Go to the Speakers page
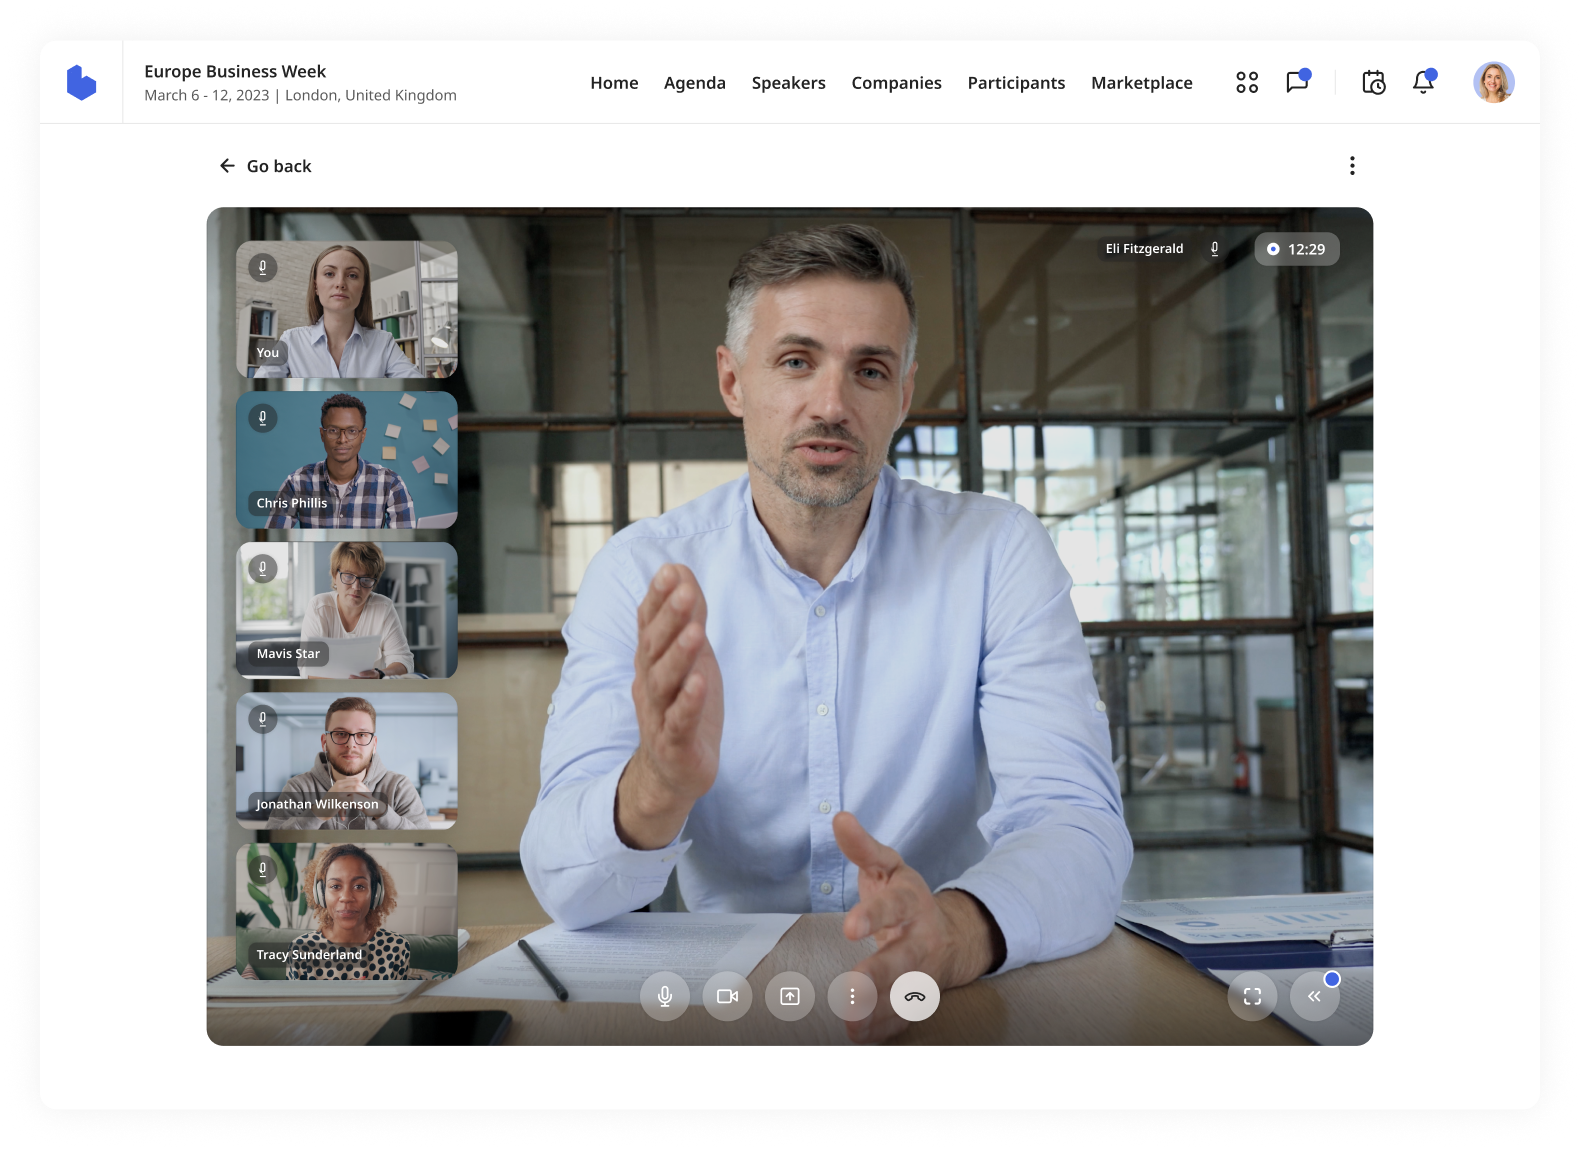This screenshot has width=1580, height=1150. point(789,83)
